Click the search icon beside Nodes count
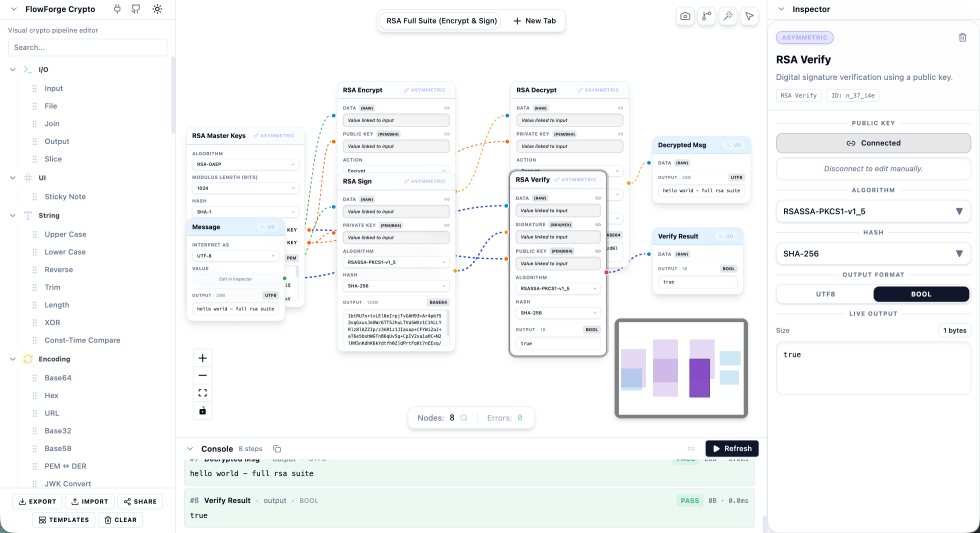The width and height of the screenshot is (980, 533). [464, 418]
